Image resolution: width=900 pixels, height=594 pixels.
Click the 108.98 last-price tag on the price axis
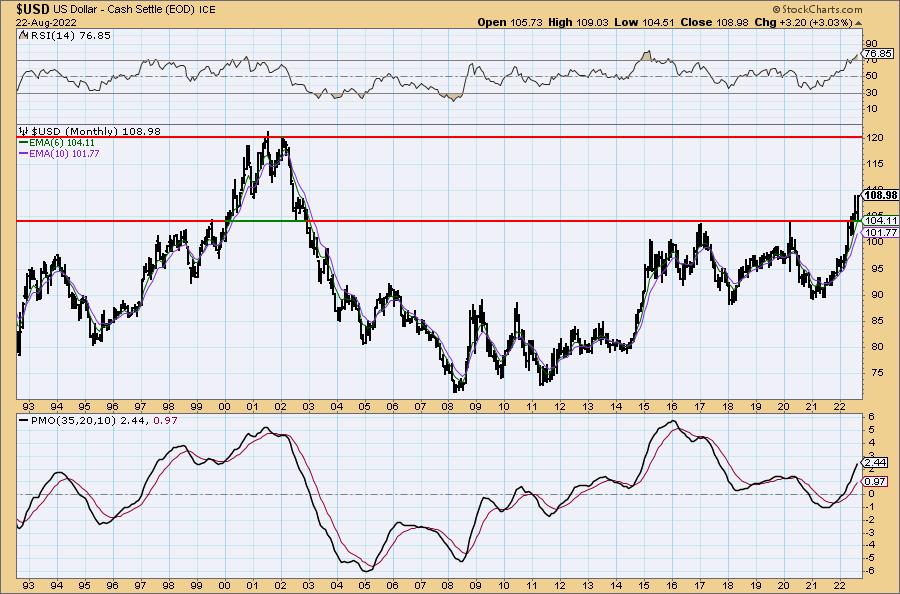(880, 195)
